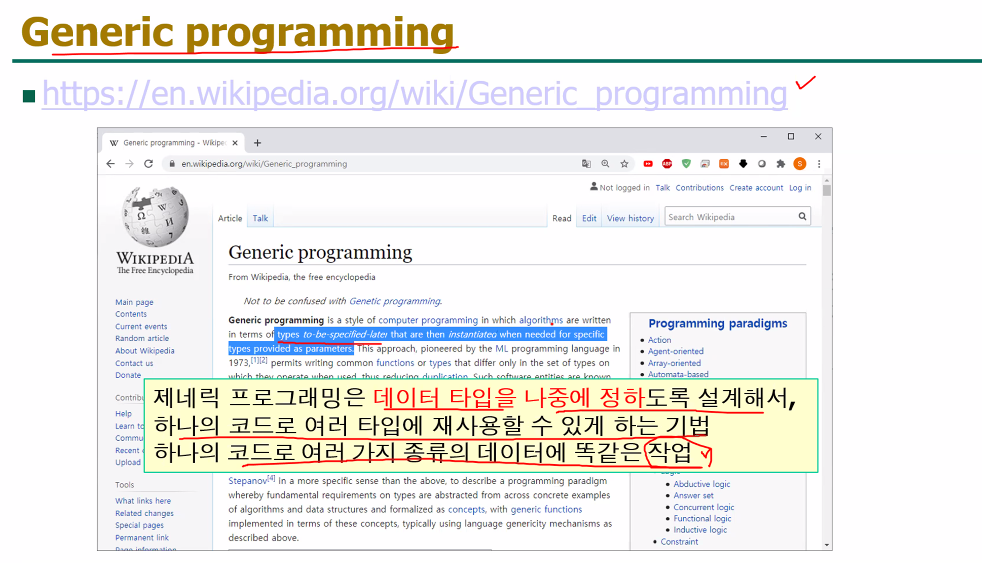
Task: Open the generic functions link
Action: [x=546, y=510]
